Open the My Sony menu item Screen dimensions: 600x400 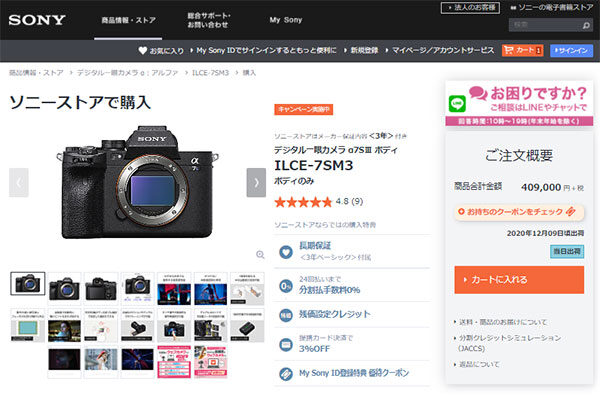286,20
